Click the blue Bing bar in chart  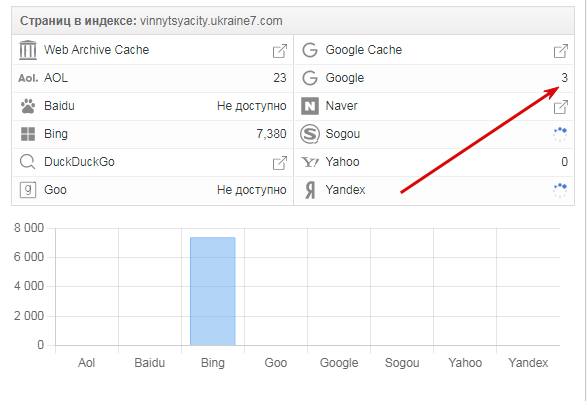(x=213, y=291)
